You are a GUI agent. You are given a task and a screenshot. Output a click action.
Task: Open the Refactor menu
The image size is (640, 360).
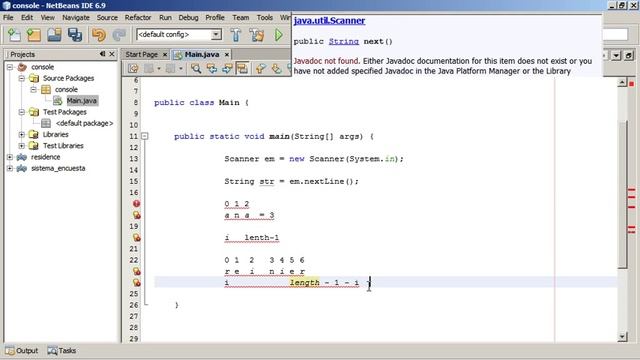pos(138,18)
